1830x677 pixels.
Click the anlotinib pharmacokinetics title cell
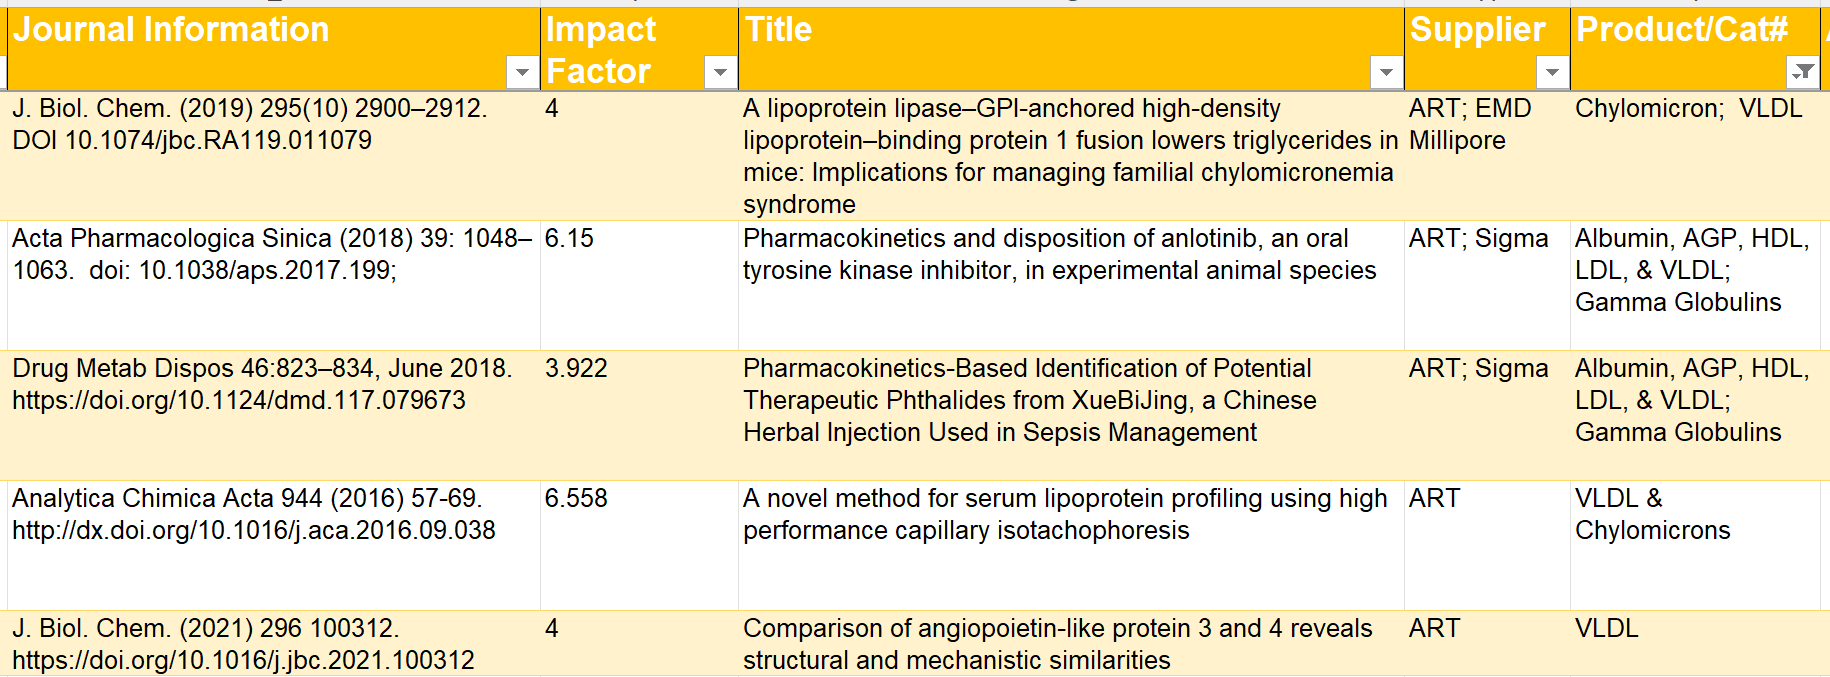(1060, 255)
